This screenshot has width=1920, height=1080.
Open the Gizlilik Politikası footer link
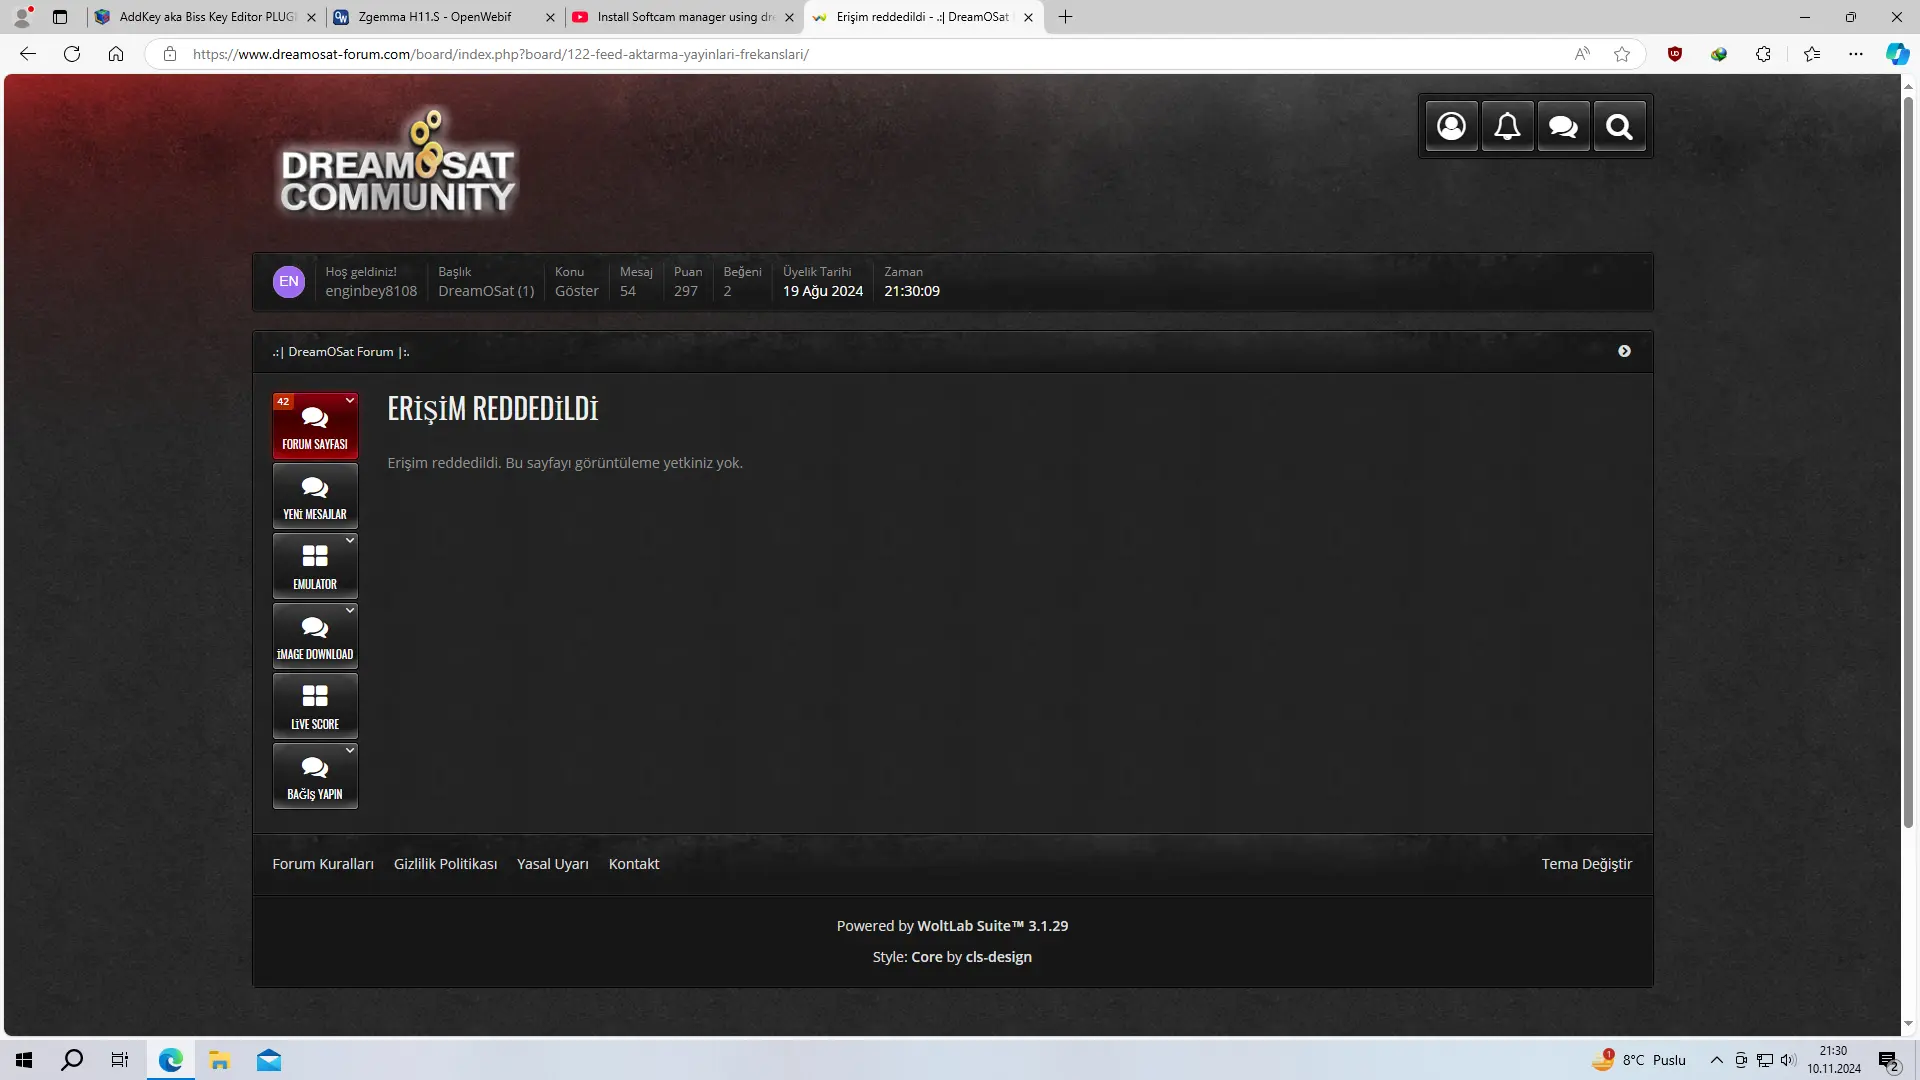coord(445,864)
